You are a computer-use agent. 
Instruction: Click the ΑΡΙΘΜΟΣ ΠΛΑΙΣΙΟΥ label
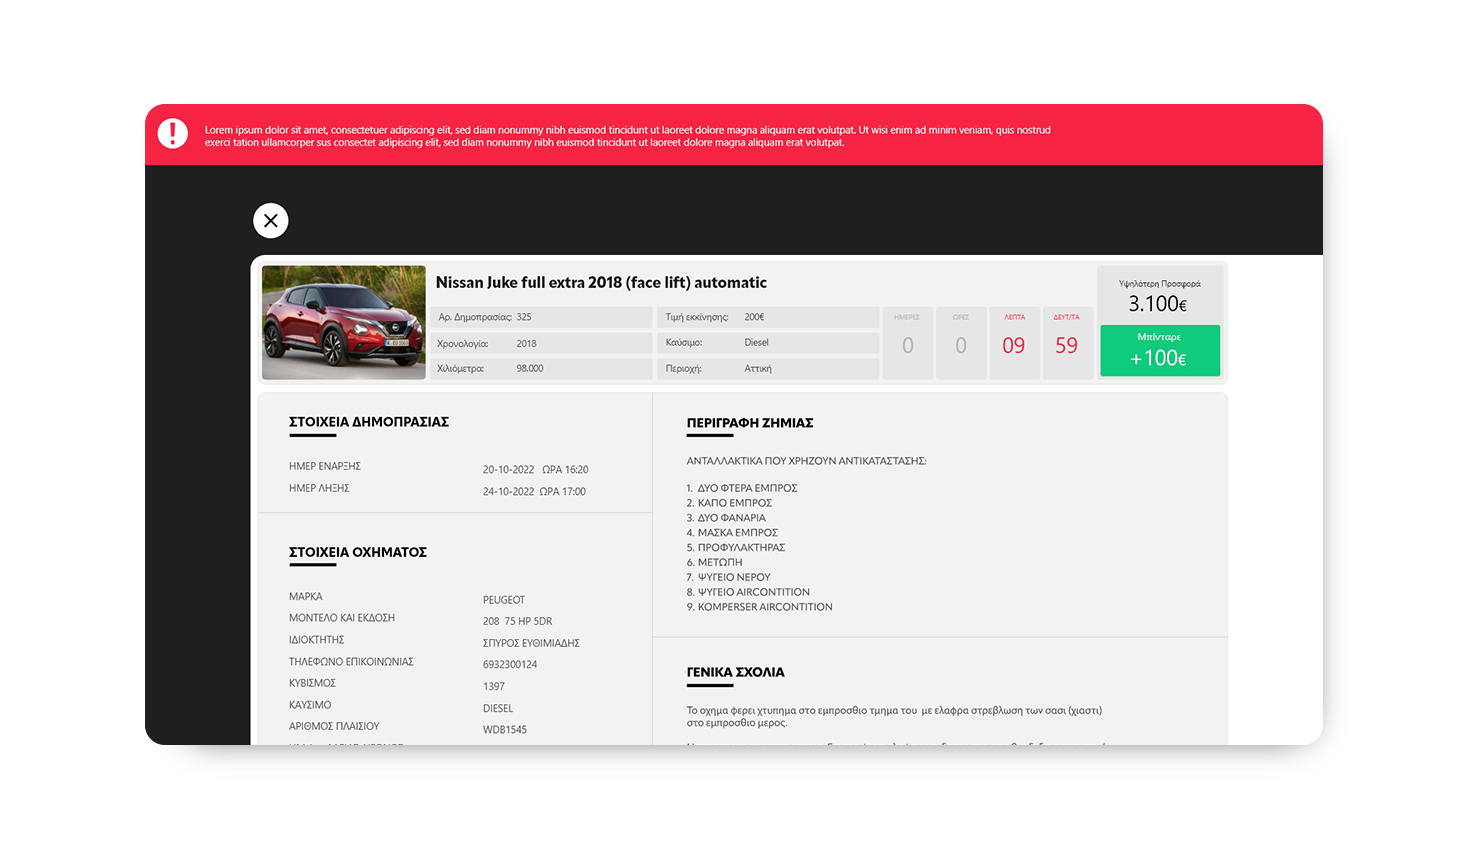point(334,726)
